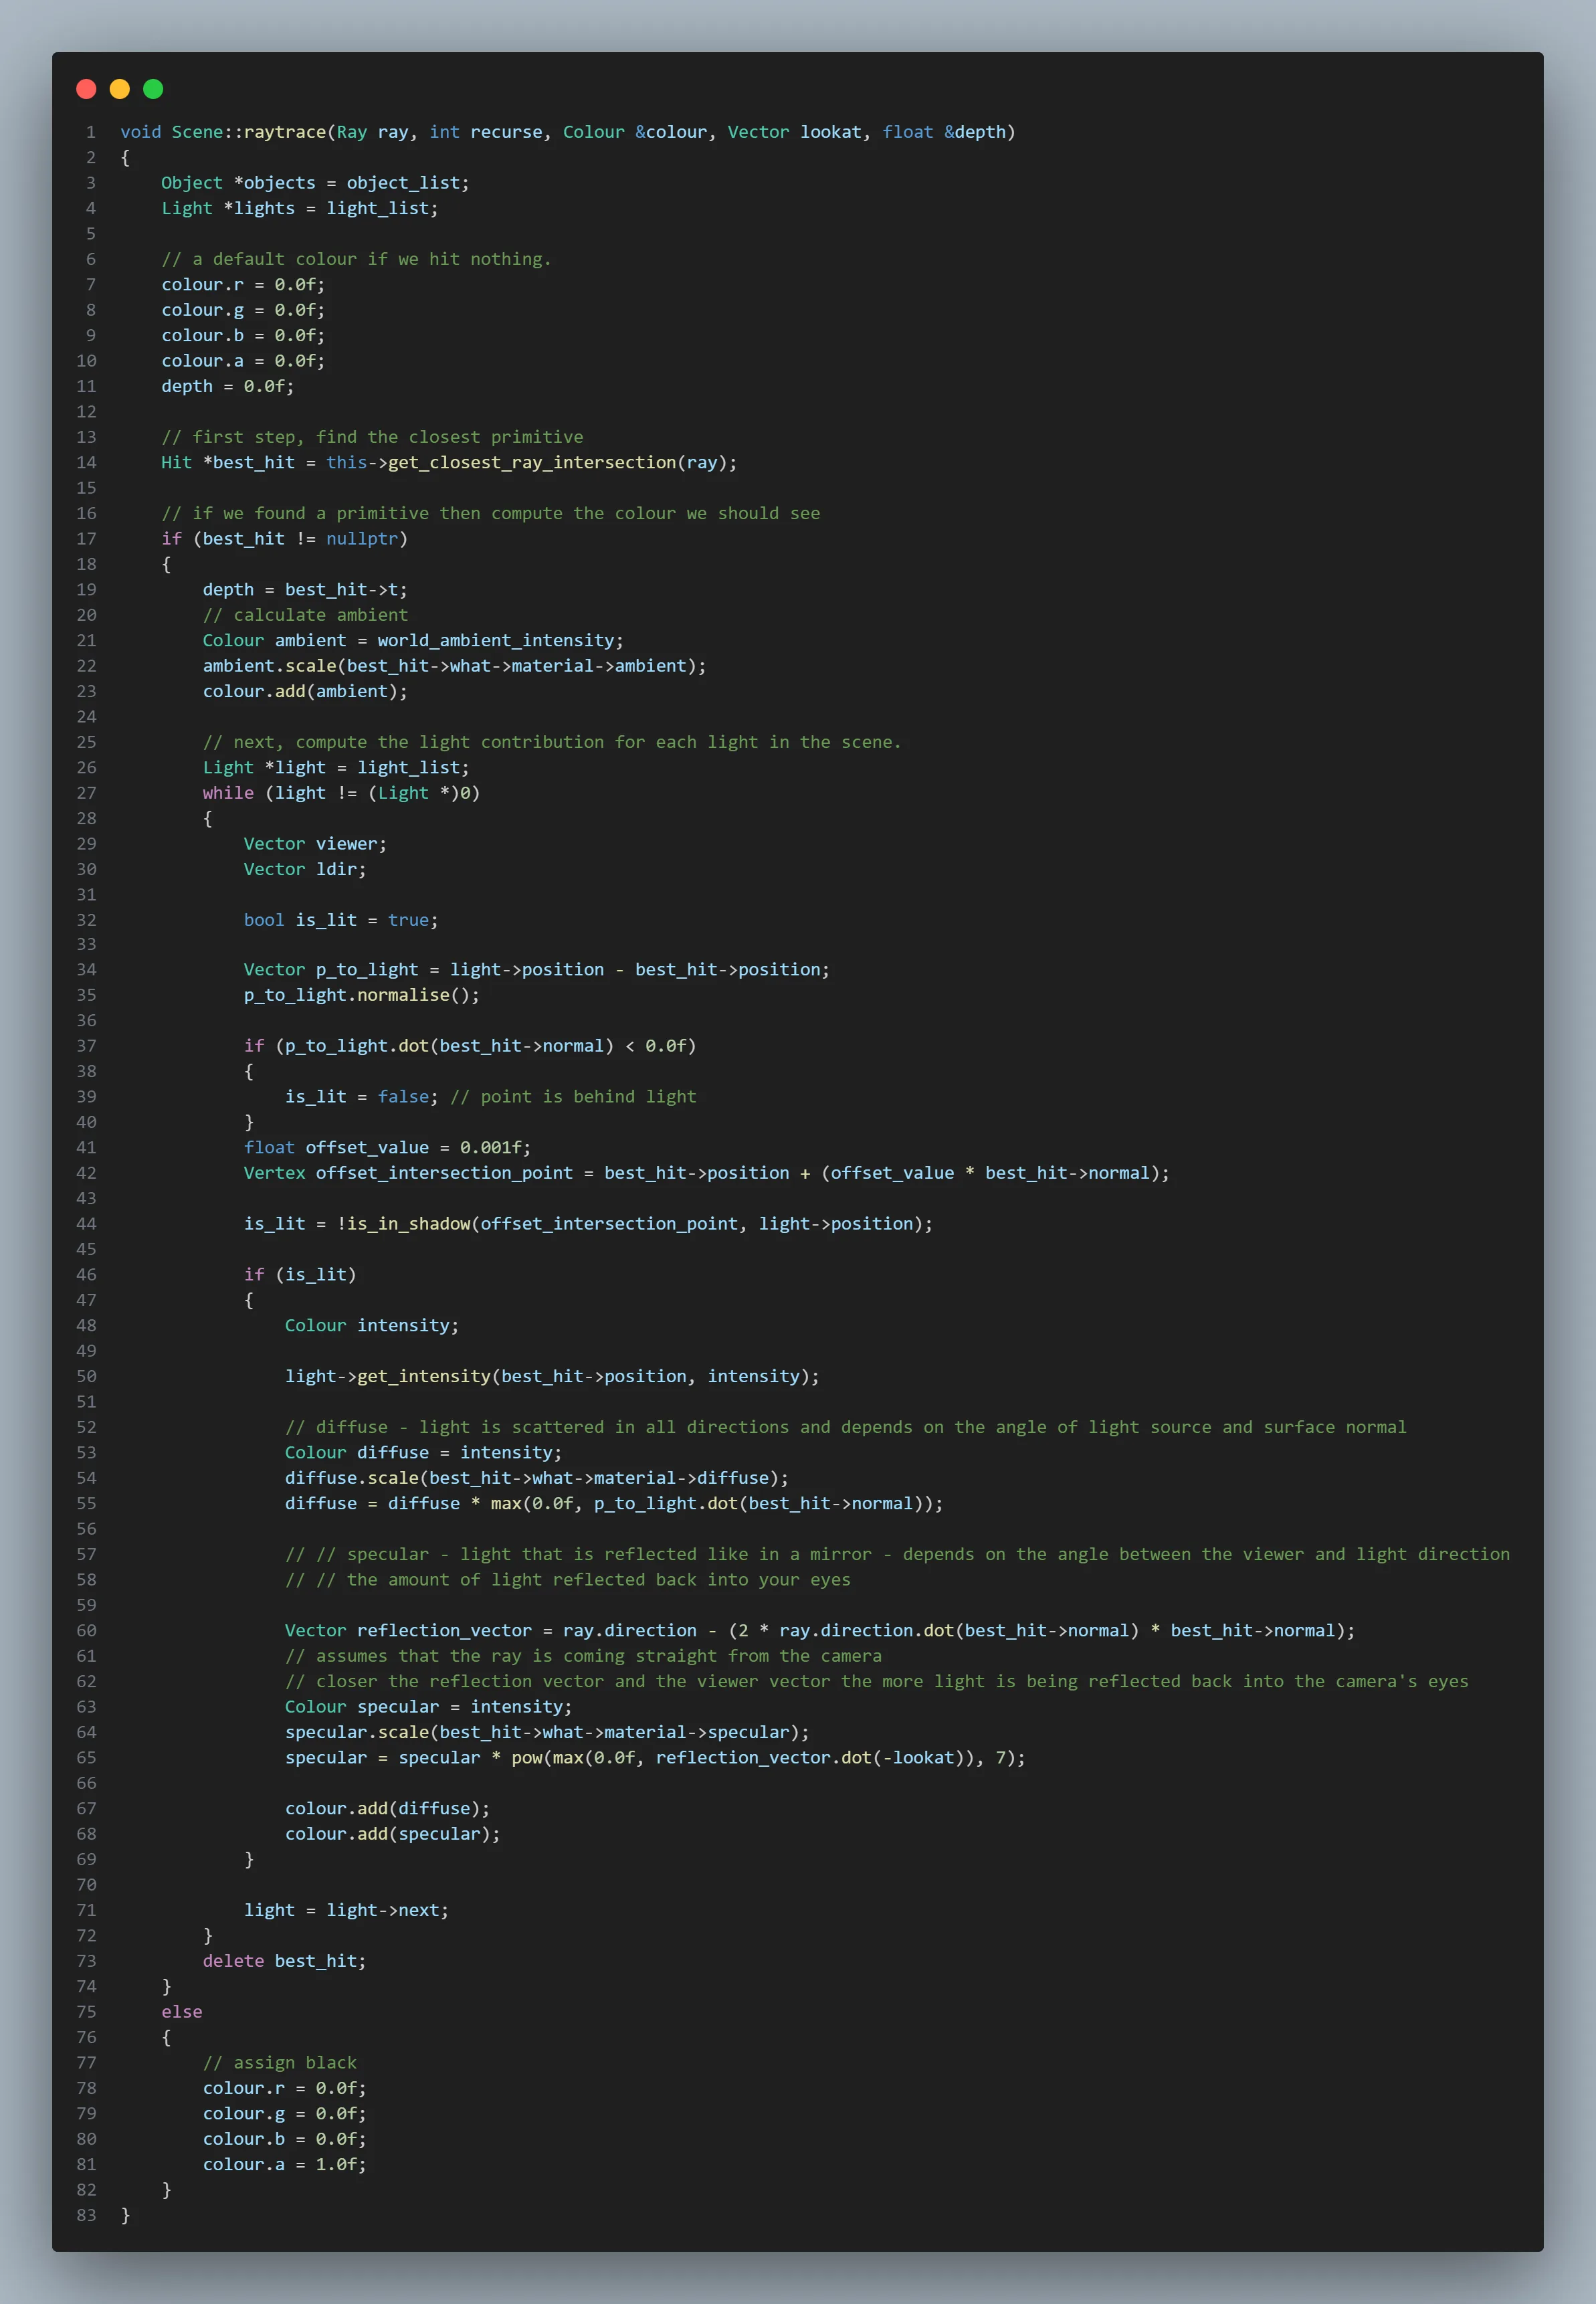Click the 'Colour diffuse = intensity;' line
The width and height of the screenshot is (1596, 2304).
tap(423, 1452)
